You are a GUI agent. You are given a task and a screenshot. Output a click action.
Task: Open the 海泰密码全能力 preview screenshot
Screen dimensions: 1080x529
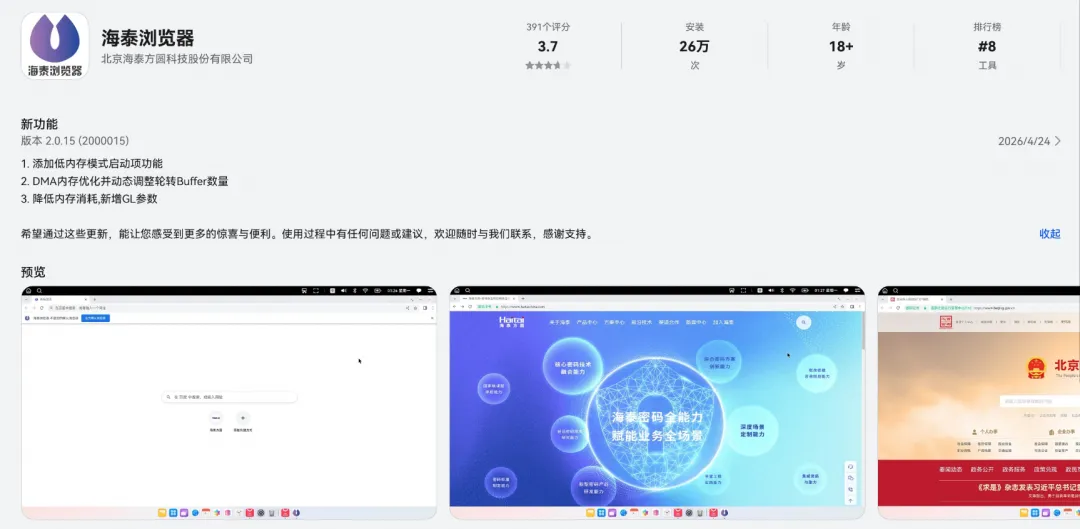pyautogui.click(x=657, y=403)
